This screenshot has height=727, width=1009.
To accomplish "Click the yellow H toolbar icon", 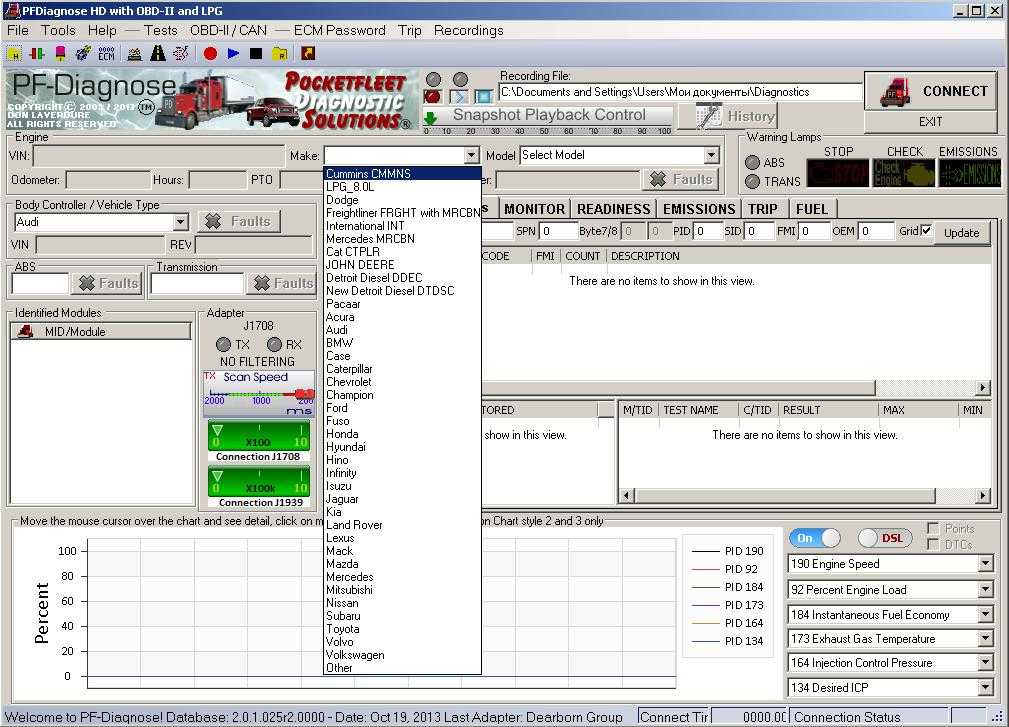I will coord(14,54).
